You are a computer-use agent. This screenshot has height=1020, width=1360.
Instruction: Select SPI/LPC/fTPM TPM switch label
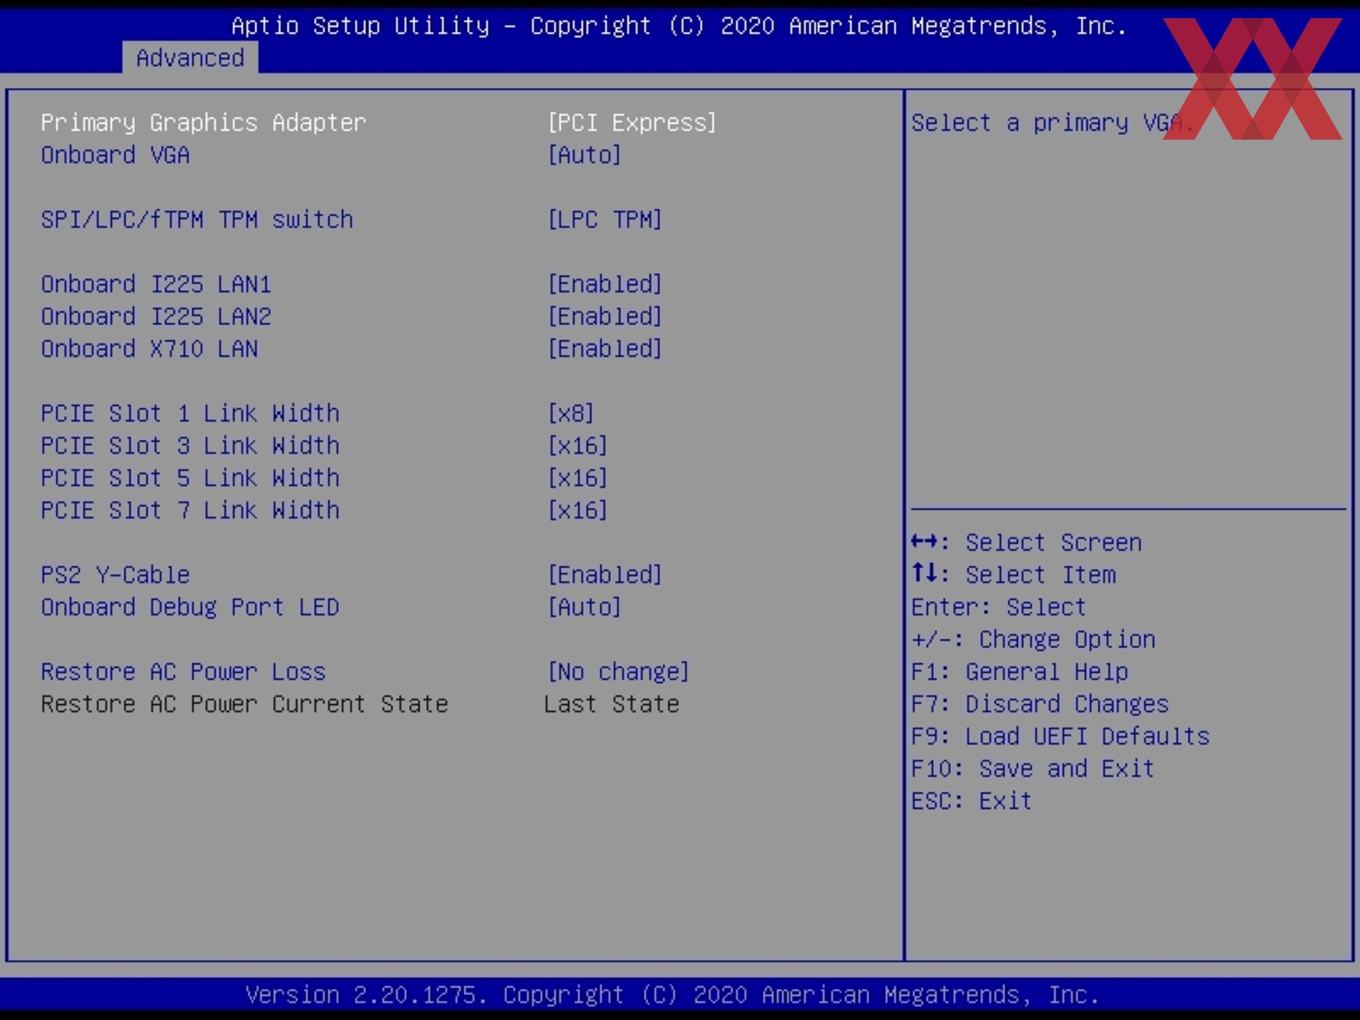click(197, 219)
